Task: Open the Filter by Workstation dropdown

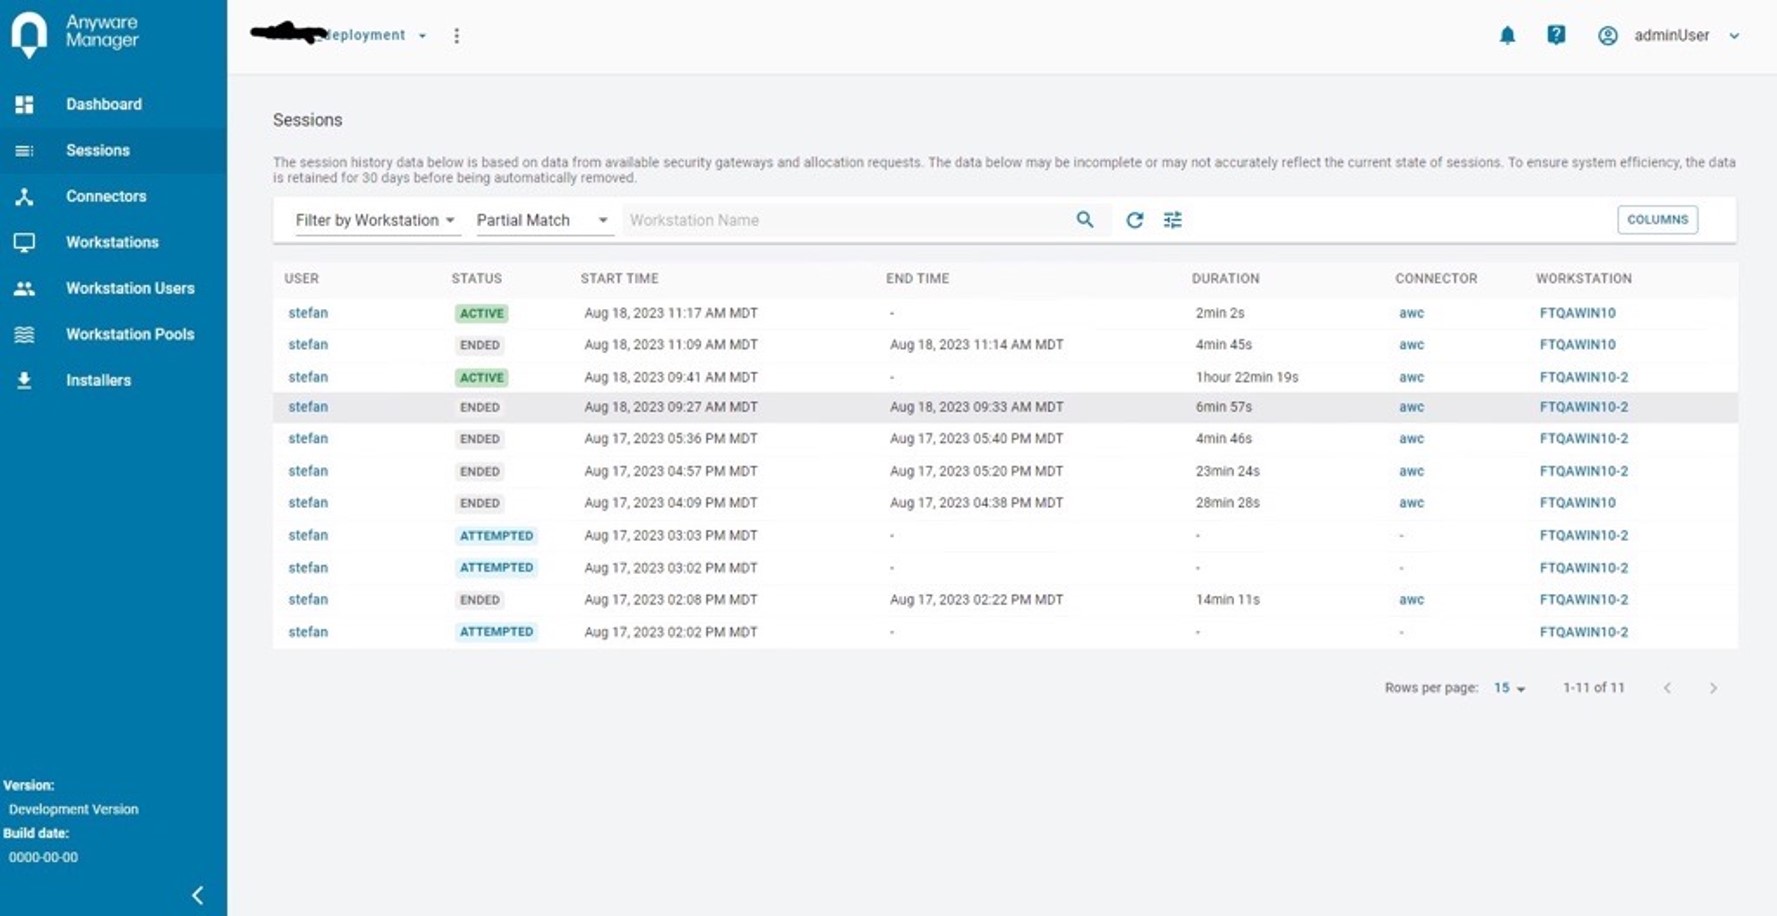Action: [x=377, y=220]
